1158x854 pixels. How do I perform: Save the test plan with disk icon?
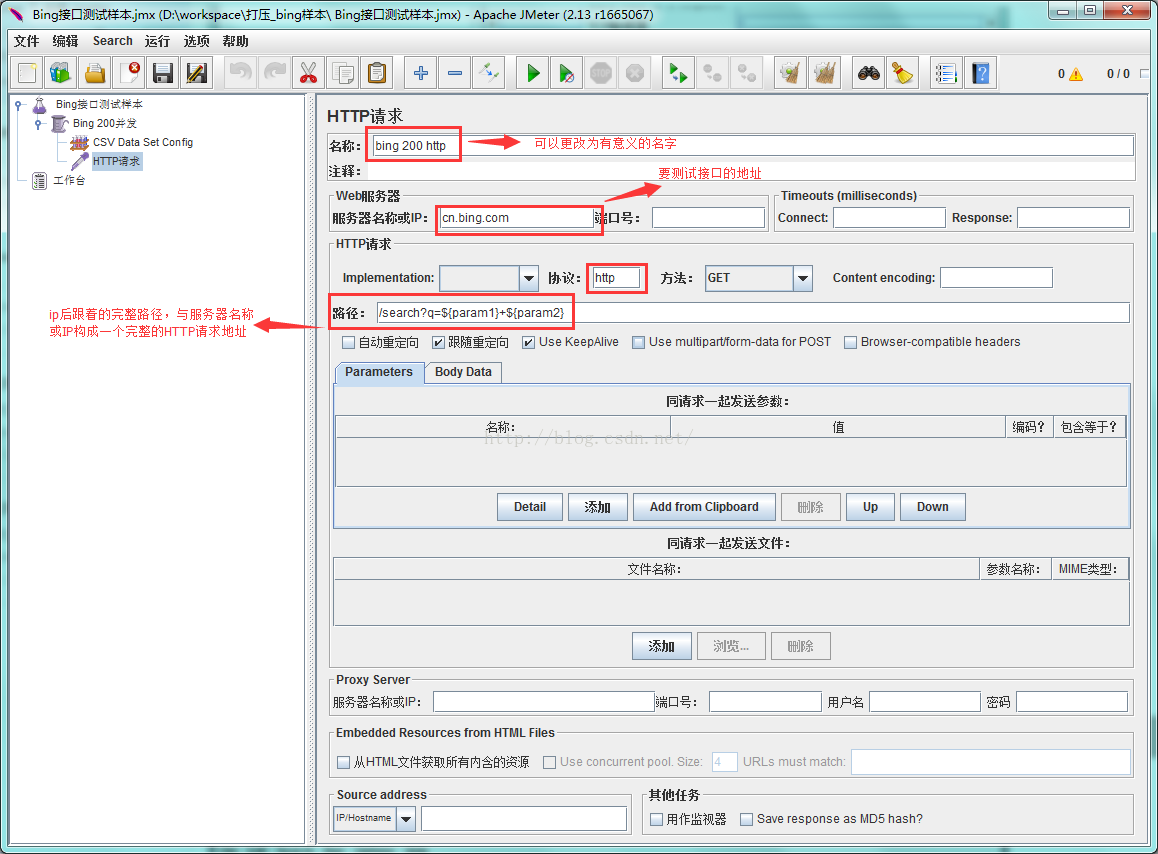tap(162, 73)
